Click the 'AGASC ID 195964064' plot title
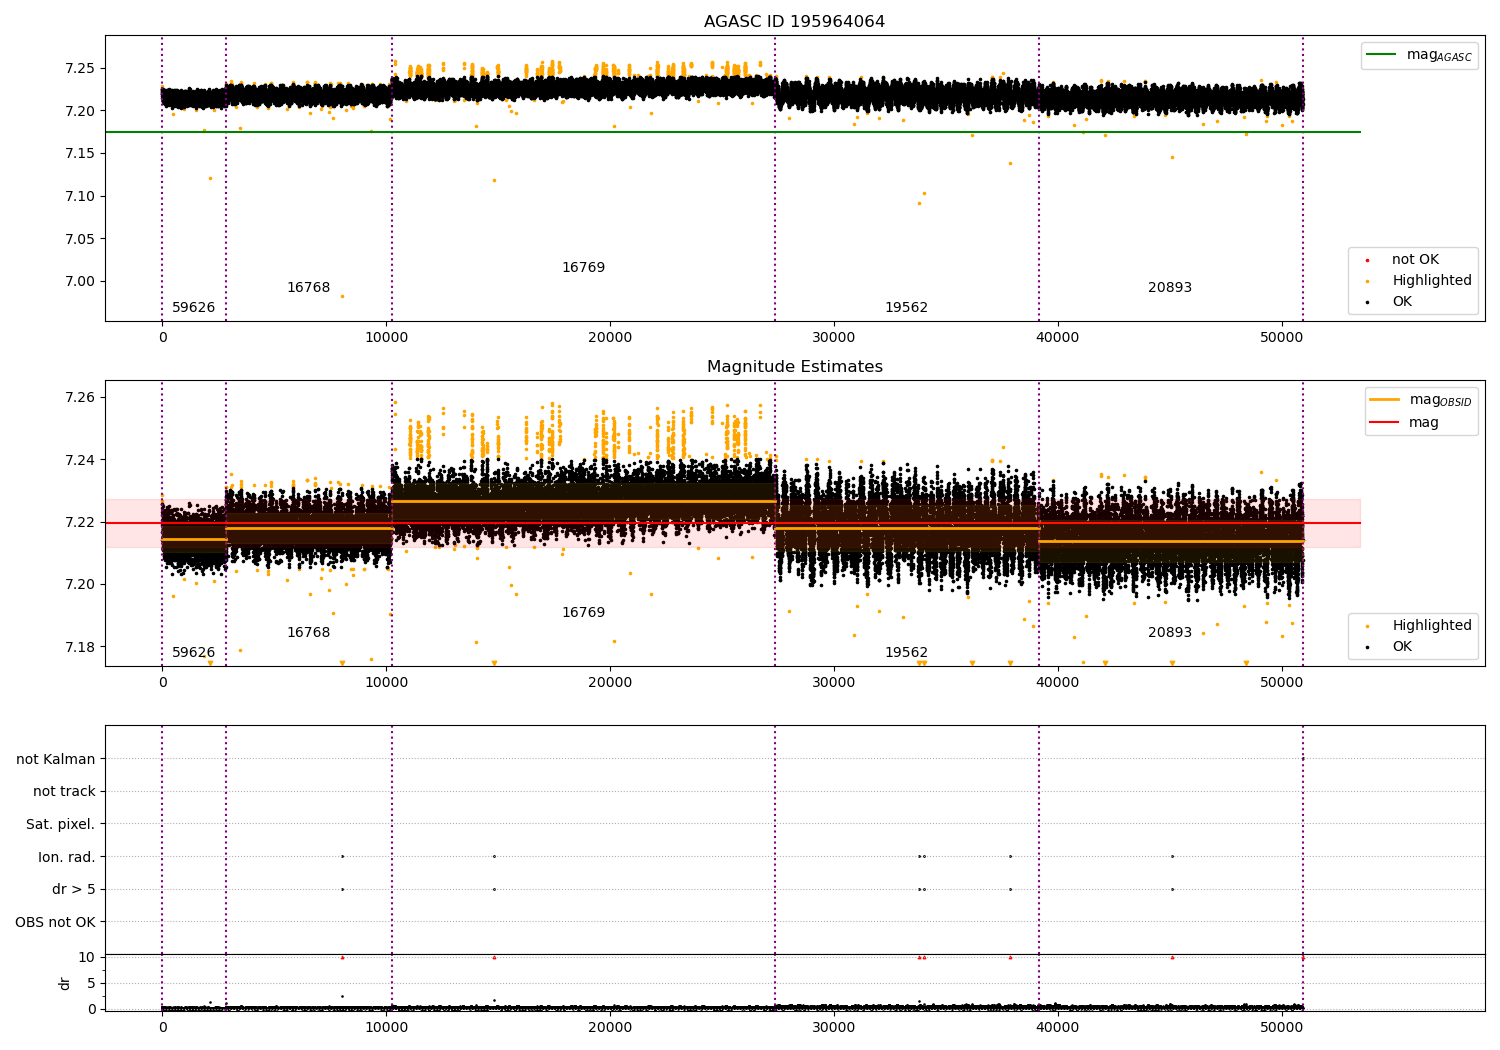 pyautogui.click(x=794, y=22)
